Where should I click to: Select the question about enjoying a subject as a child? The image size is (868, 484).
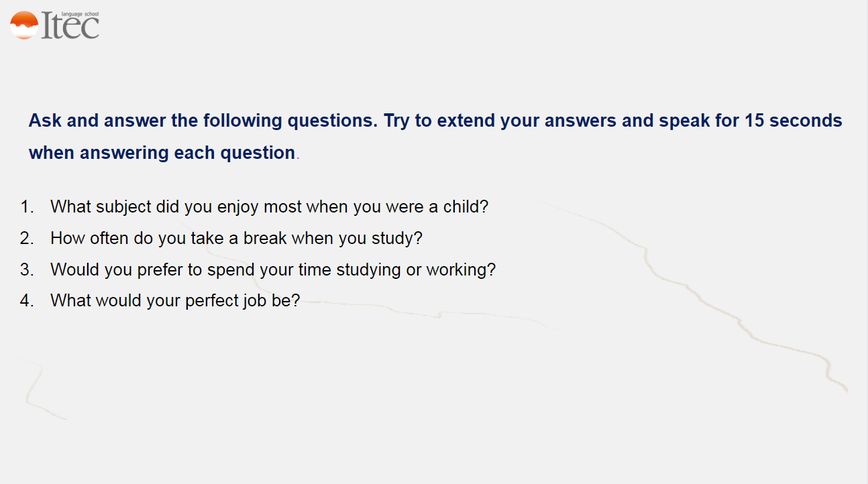(x=269, y=207)
